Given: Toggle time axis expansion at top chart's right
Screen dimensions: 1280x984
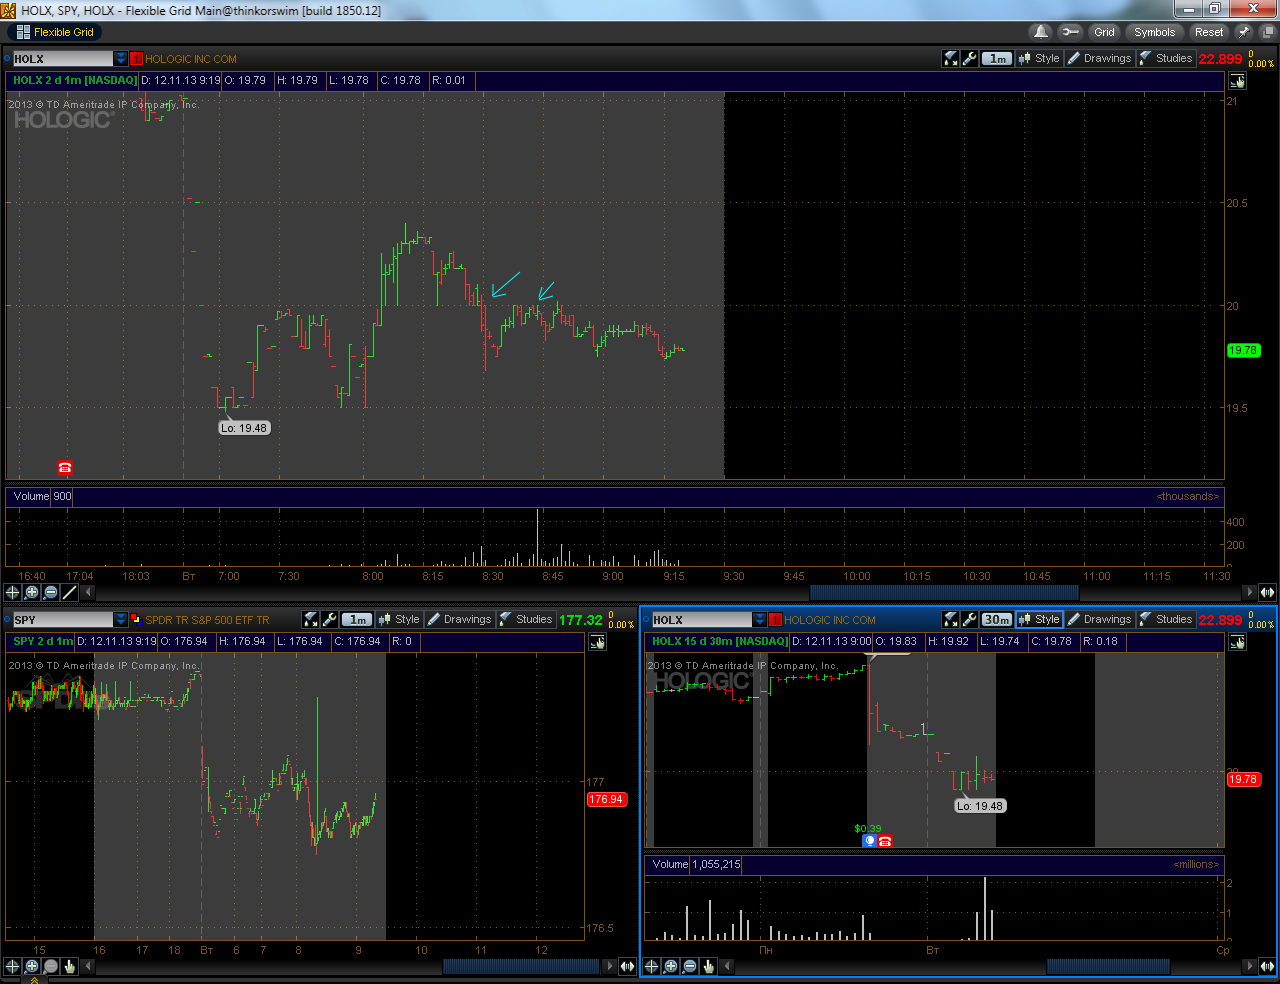Looking at the screenshot, I should [x=1267, y=592].
